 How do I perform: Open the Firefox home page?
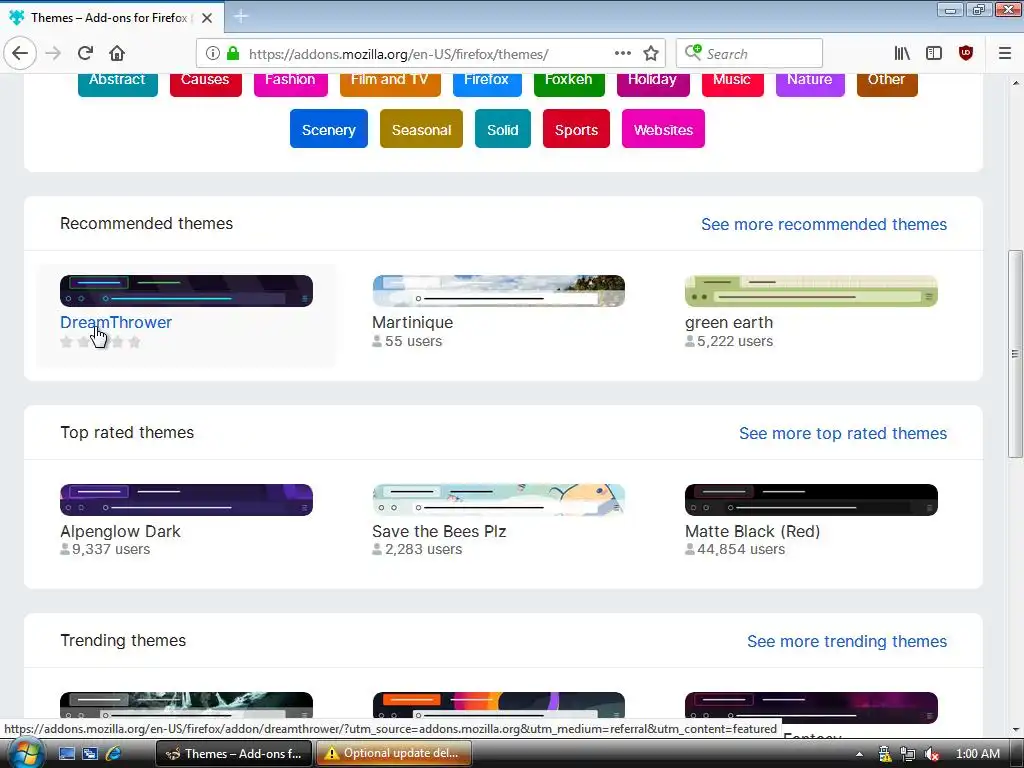(x=117, y=54)
